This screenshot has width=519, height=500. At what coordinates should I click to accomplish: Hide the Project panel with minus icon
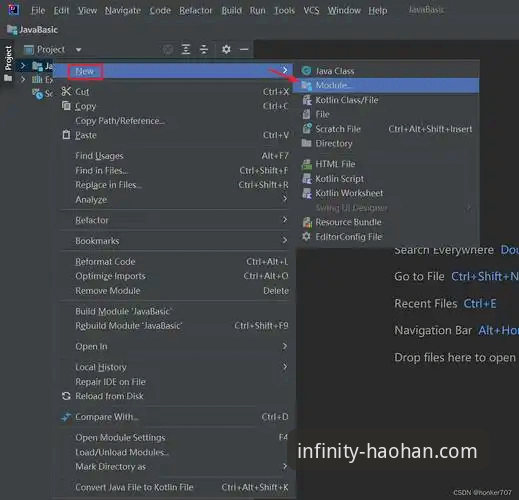pos(244,50)
